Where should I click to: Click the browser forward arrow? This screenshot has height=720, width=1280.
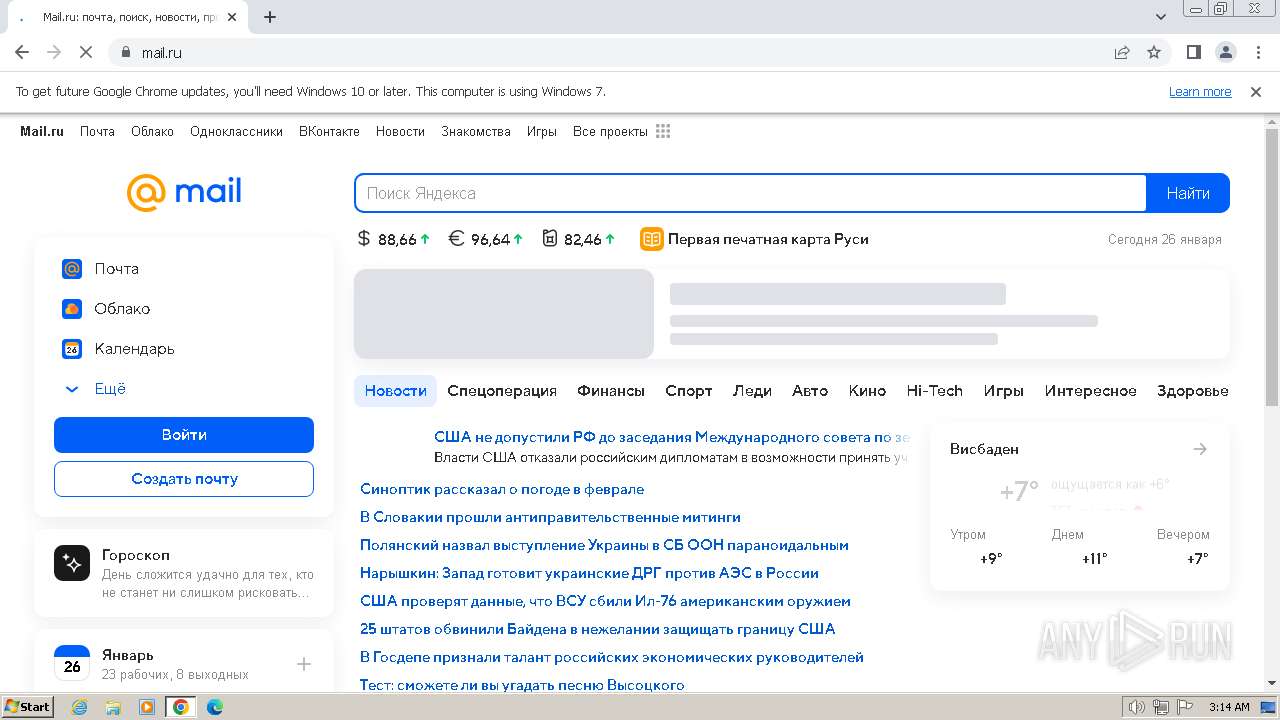(54, 52)
